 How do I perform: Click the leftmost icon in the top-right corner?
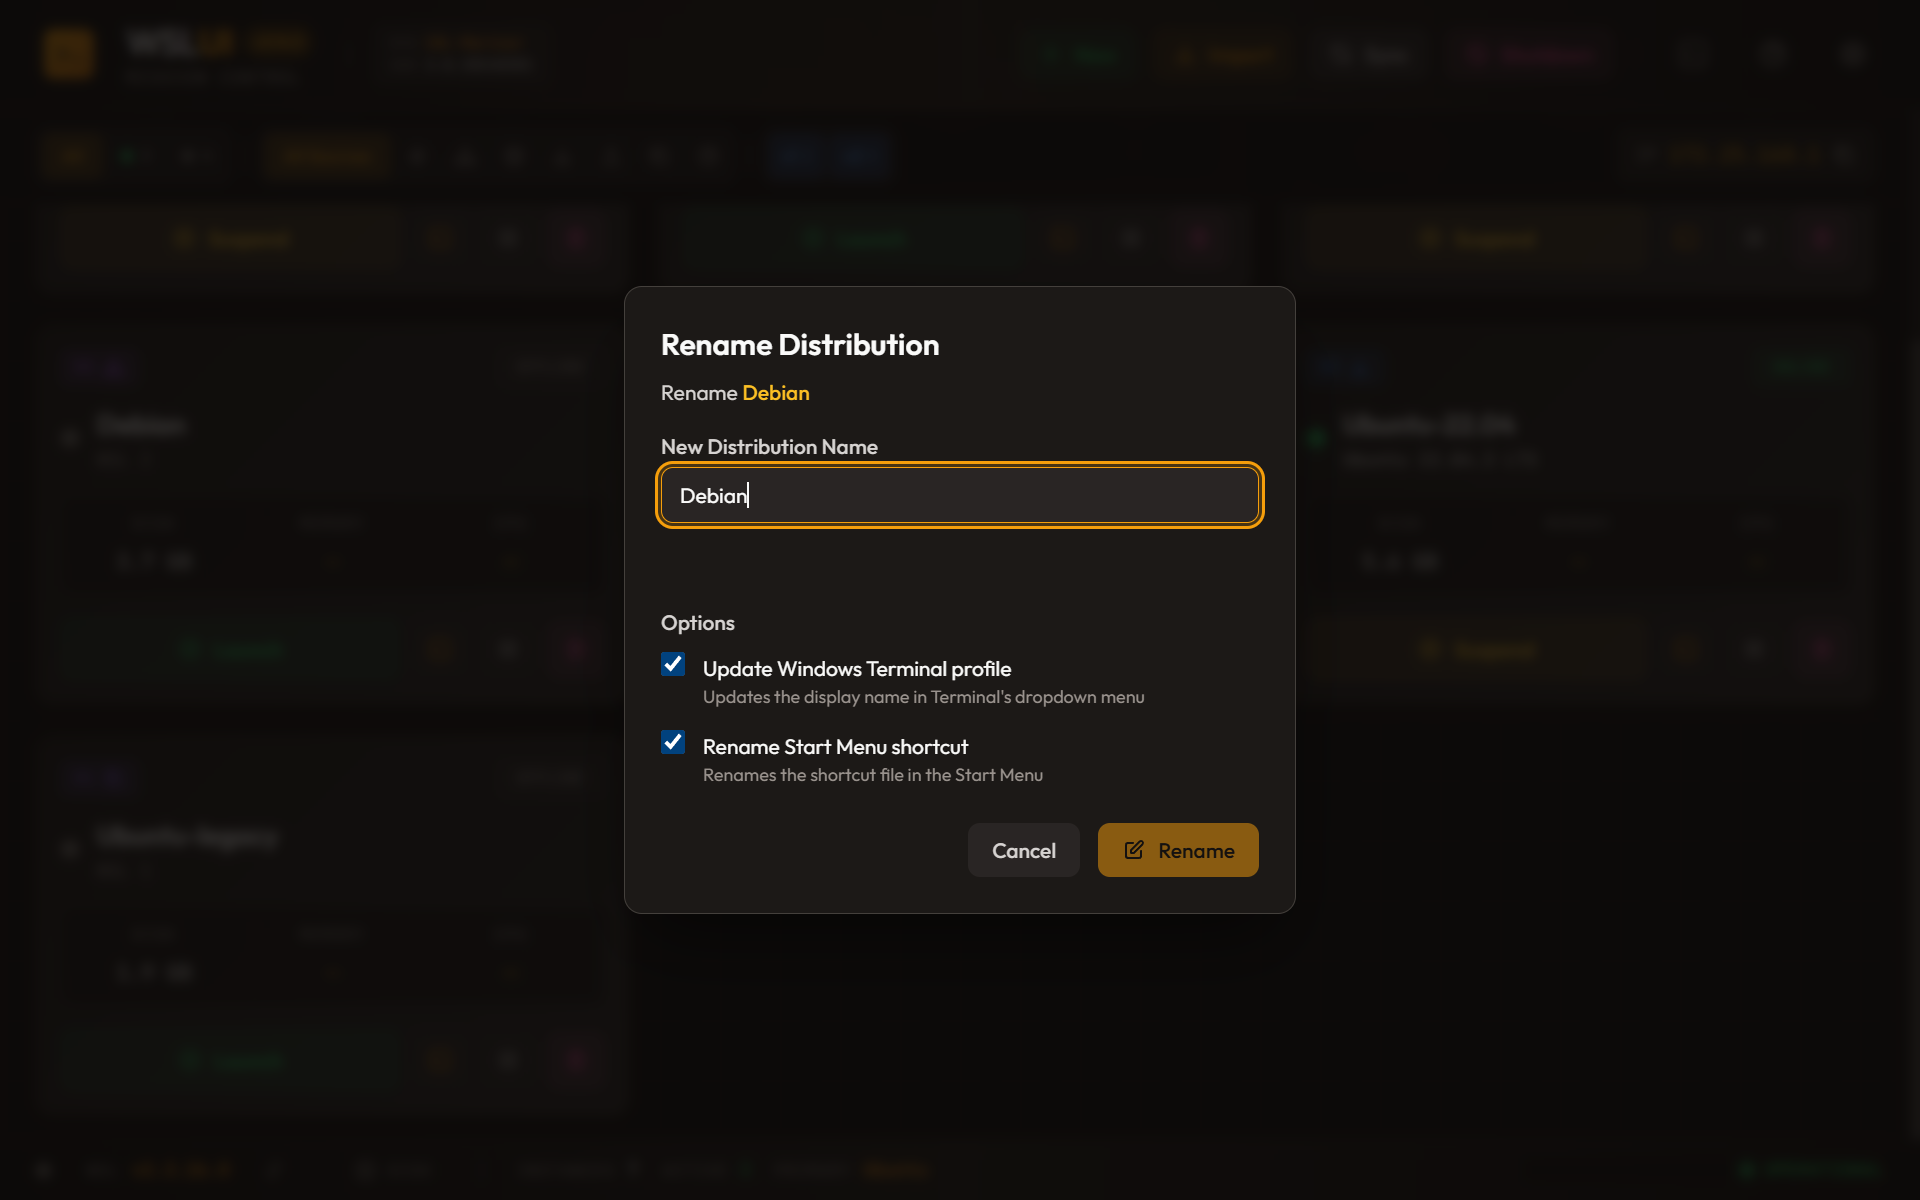(1694, 53)
